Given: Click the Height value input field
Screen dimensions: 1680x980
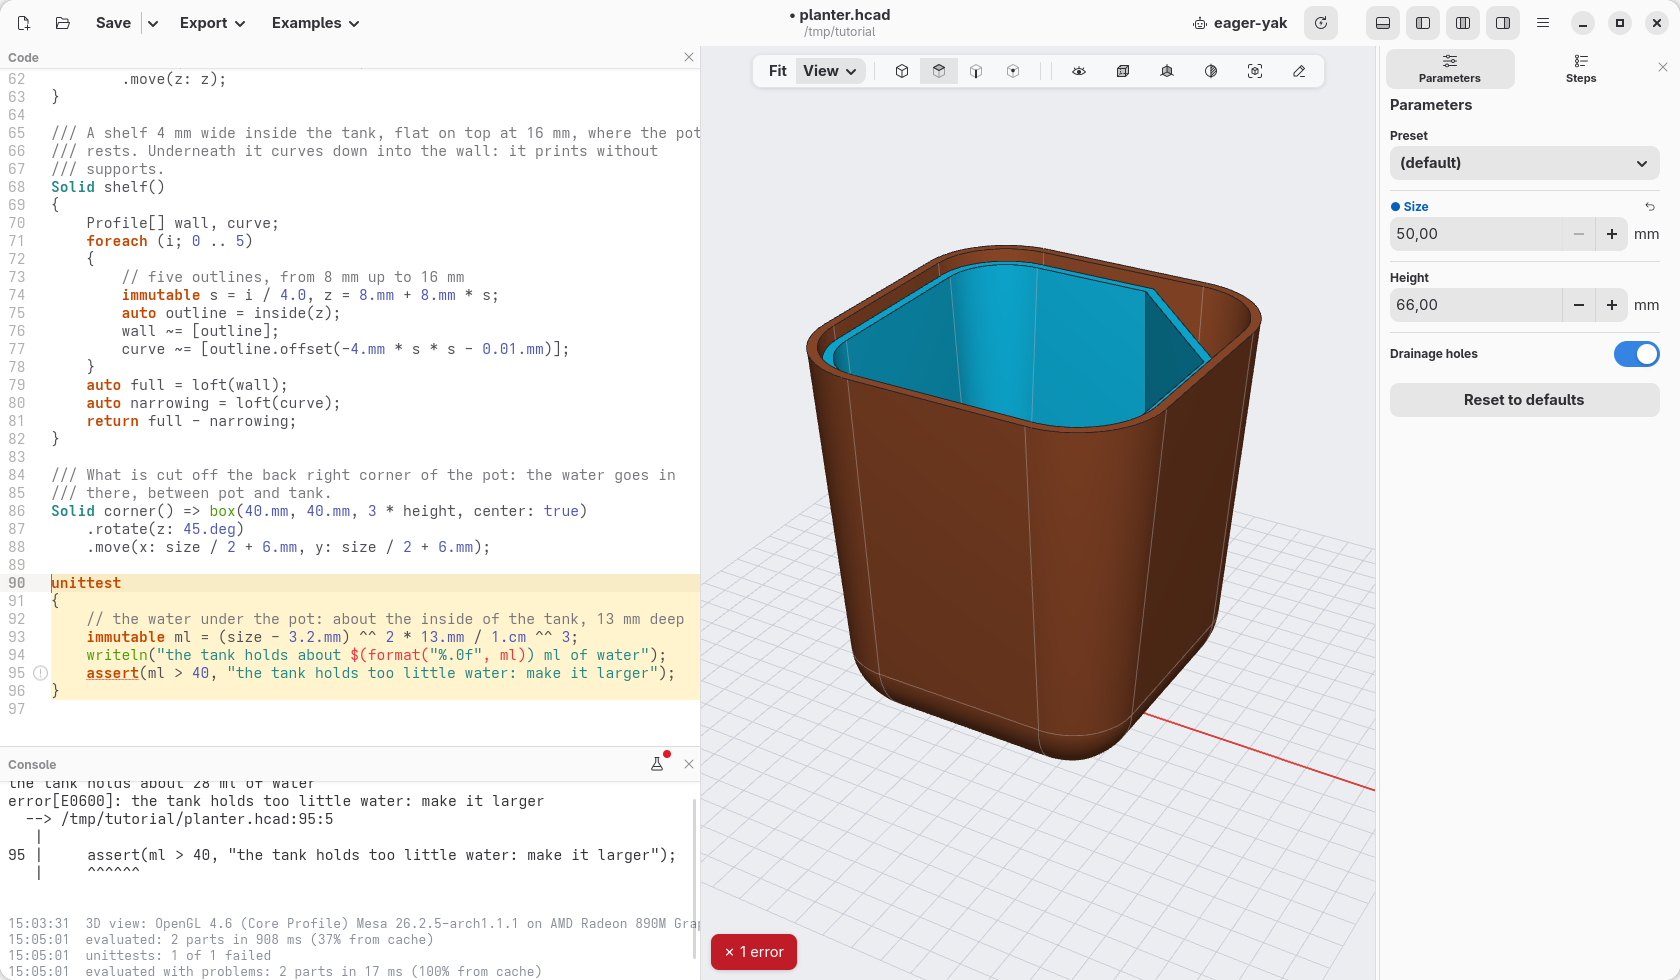Looking at the screenshot, I should click(1476, 305).
